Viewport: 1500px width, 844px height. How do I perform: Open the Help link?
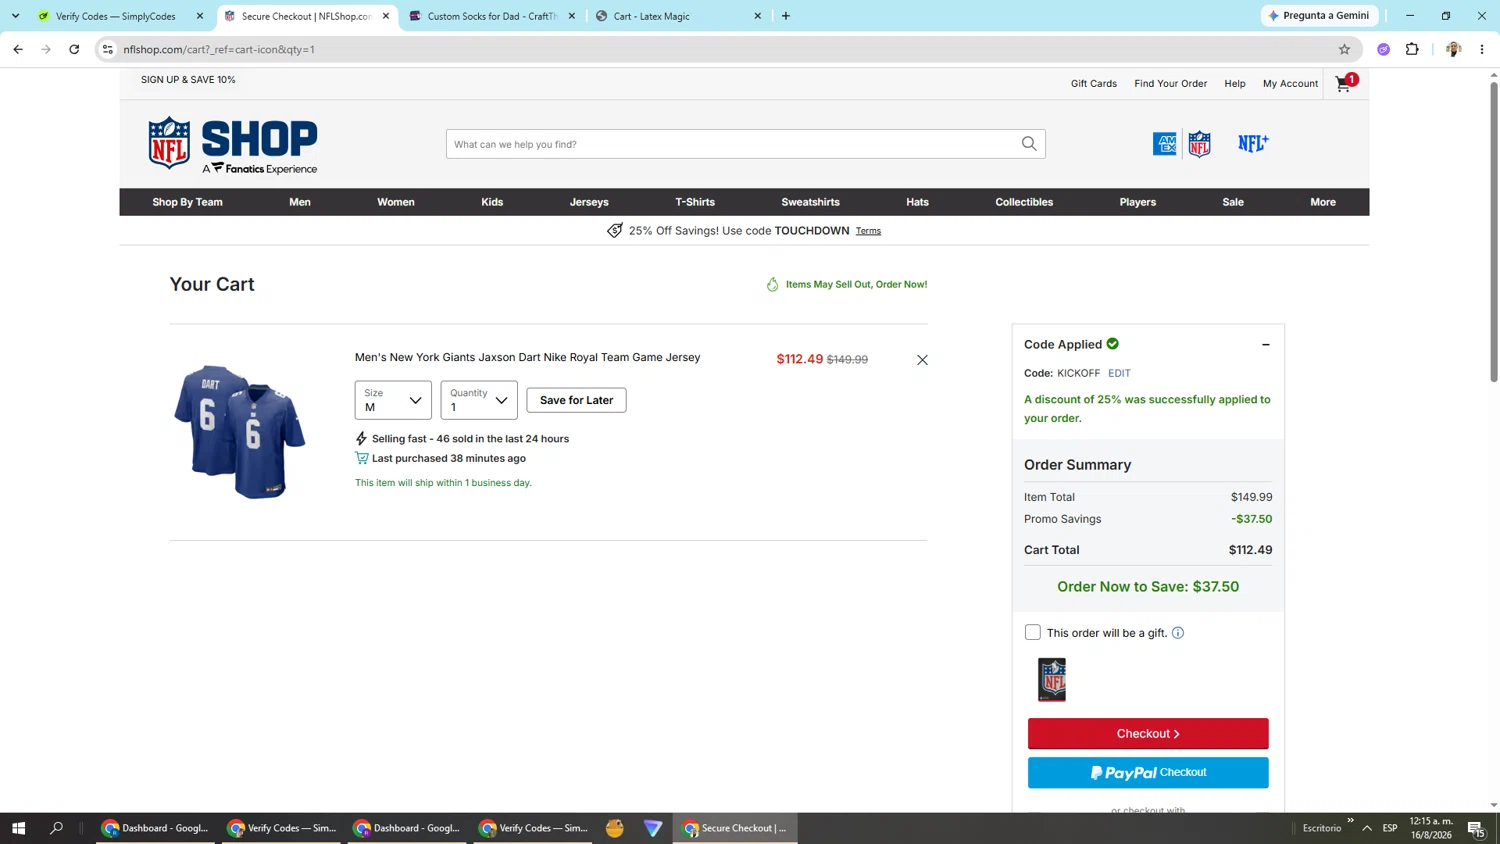[1235, 84]
